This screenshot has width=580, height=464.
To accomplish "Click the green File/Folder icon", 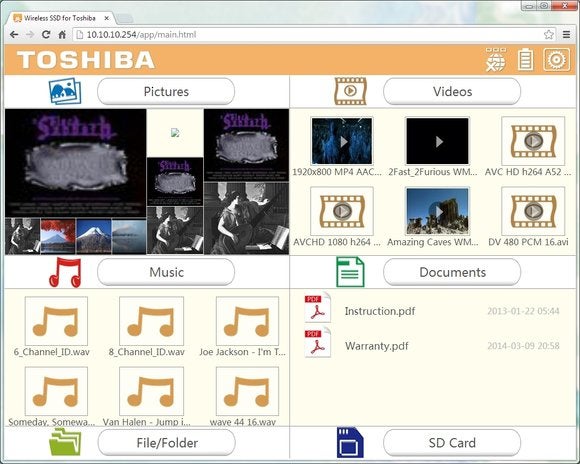I will pyautogui.click(x=65, y=442).
